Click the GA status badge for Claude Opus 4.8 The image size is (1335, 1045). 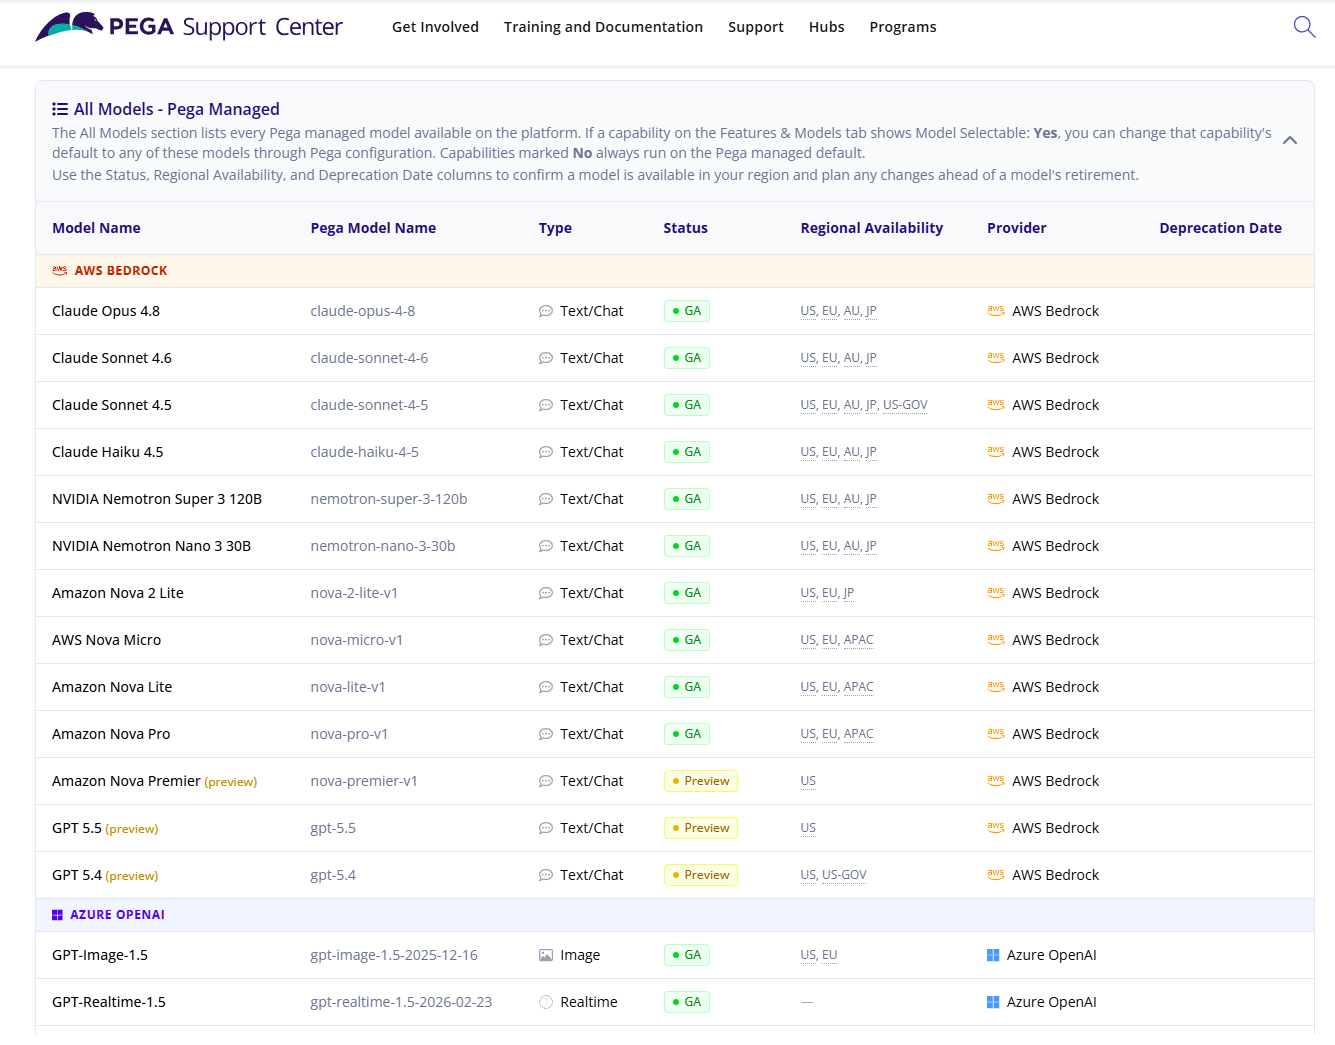coord(687,311)
